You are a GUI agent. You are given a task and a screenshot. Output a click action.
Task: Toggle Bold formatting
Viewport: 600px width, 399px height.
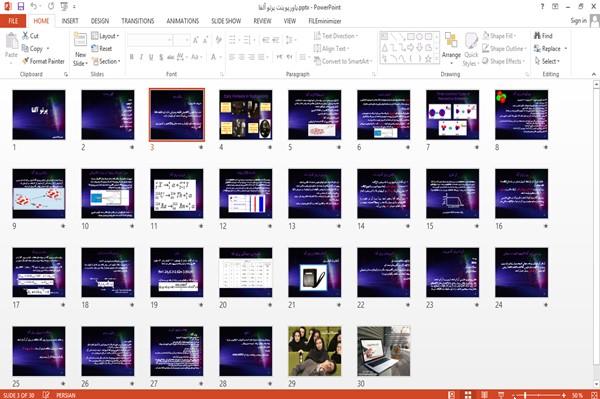pos(132,57)
